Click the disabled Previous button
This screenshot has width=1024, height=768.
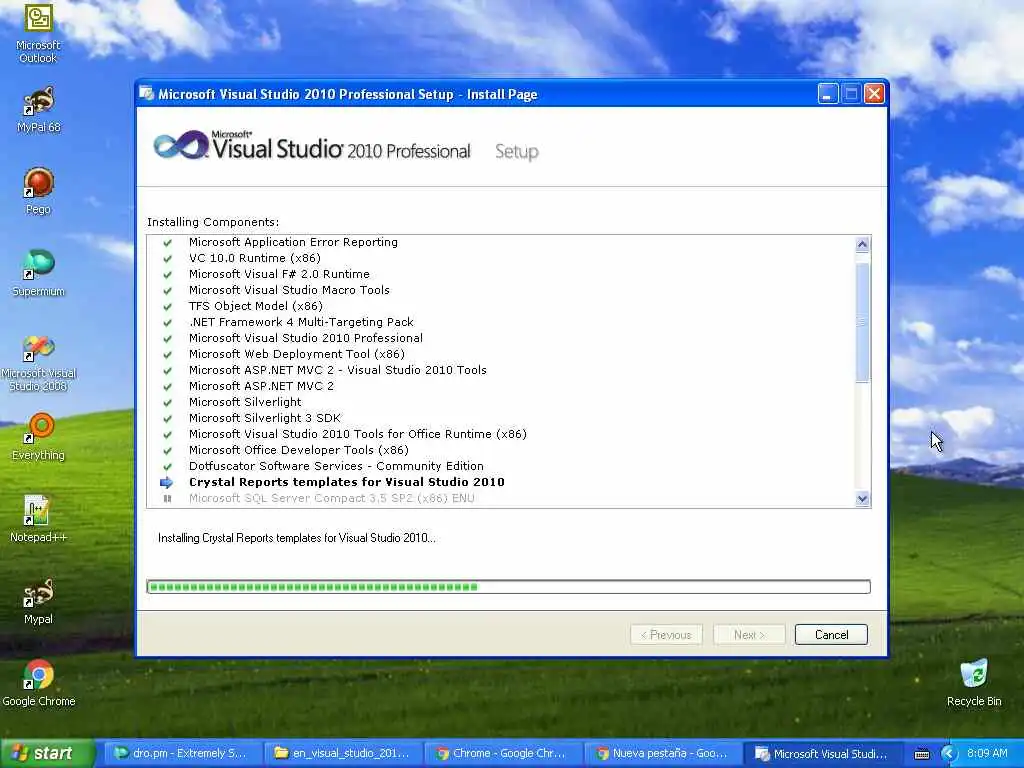coord(666,635)
